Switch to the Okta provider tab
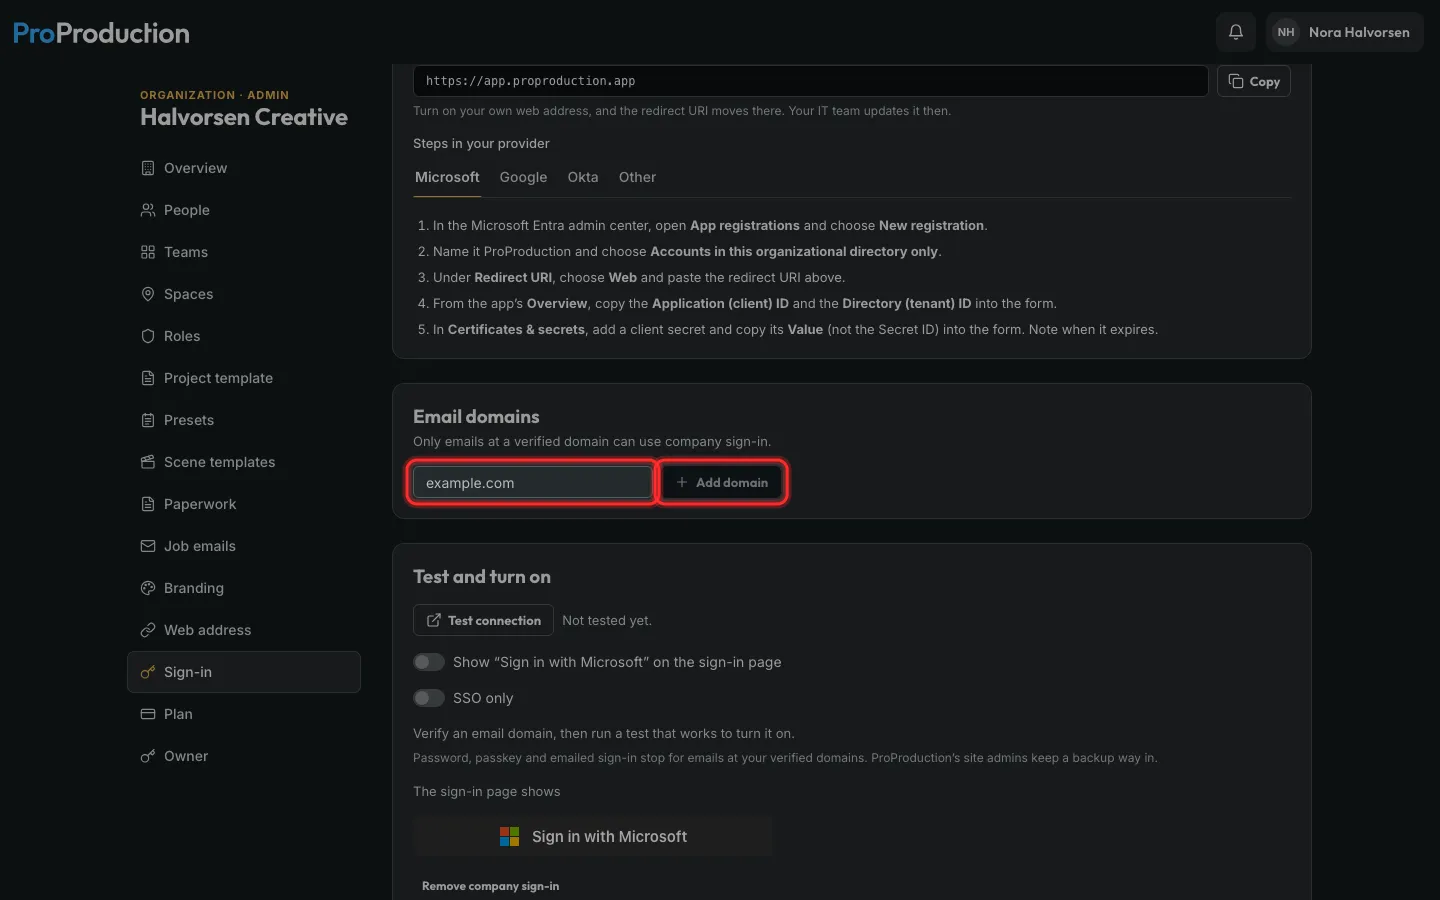The image size is (1440, 900). click(583, 177)
